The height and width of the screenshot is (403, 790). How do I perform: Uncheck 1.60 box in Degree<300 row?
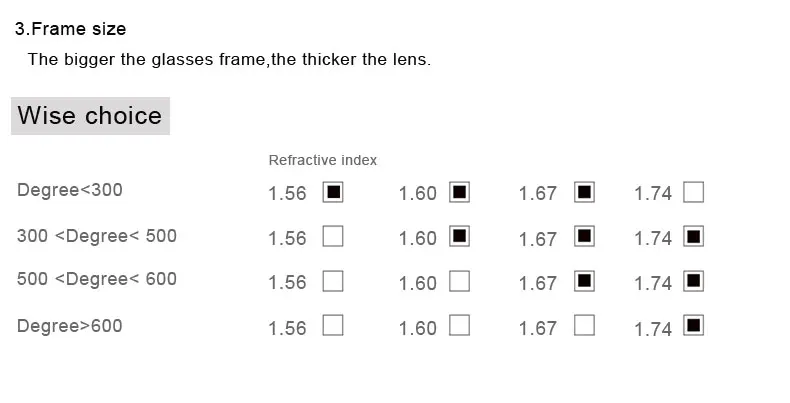pyautogui.click(x=459, y=192)
